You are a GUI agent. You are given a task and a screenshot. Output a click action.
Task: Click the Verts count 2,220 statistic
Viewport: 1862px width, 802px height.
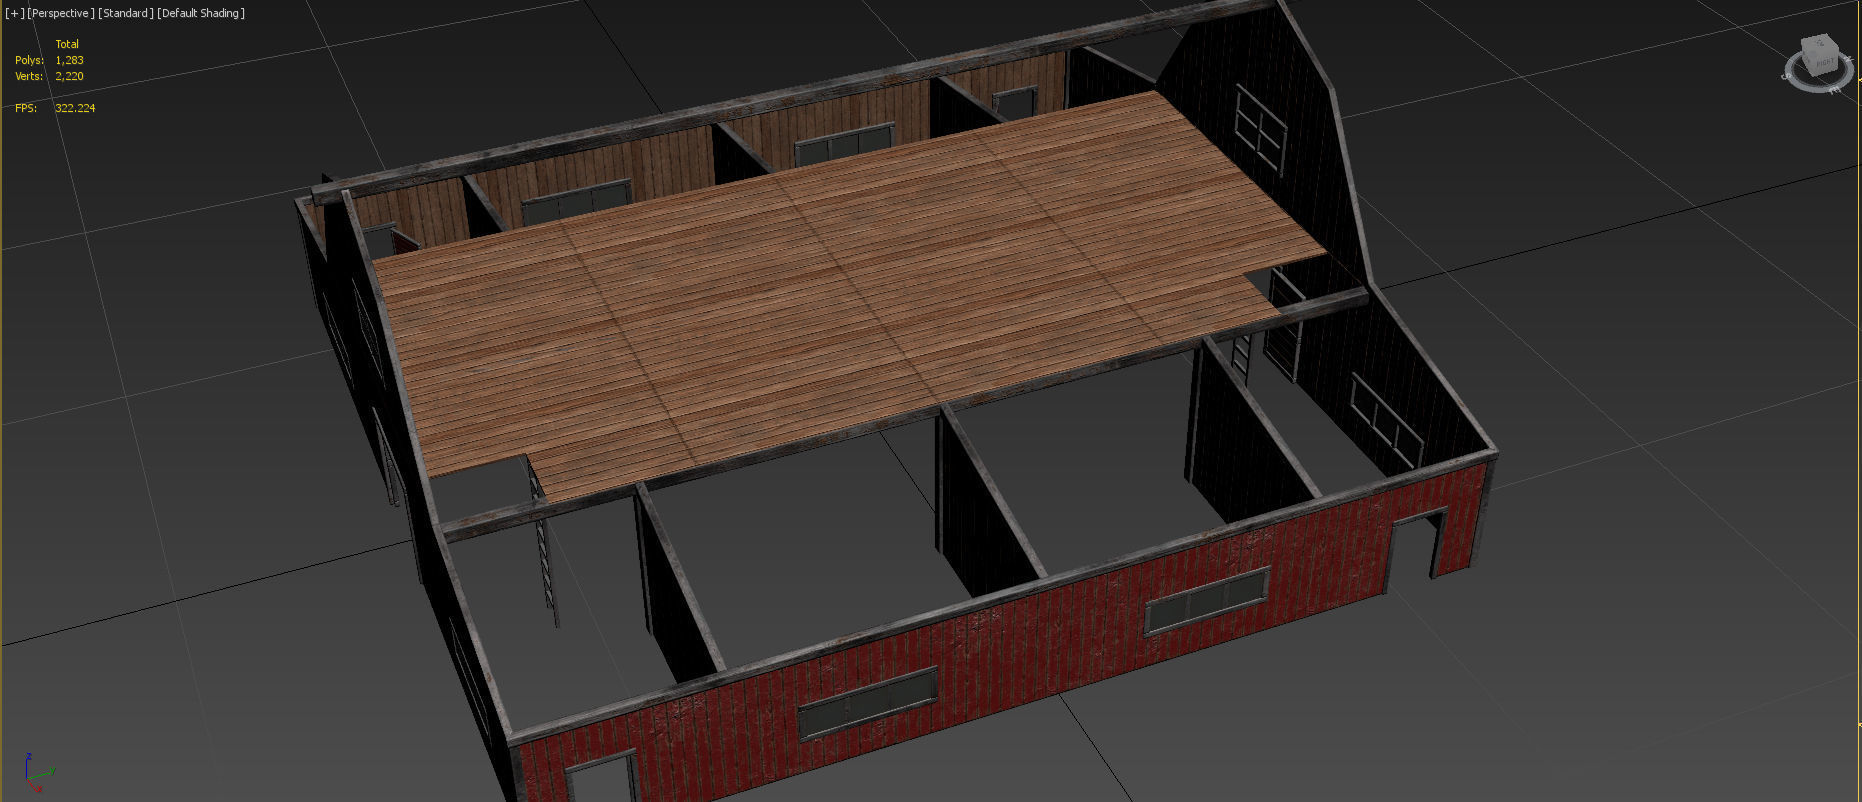[69, 76]
